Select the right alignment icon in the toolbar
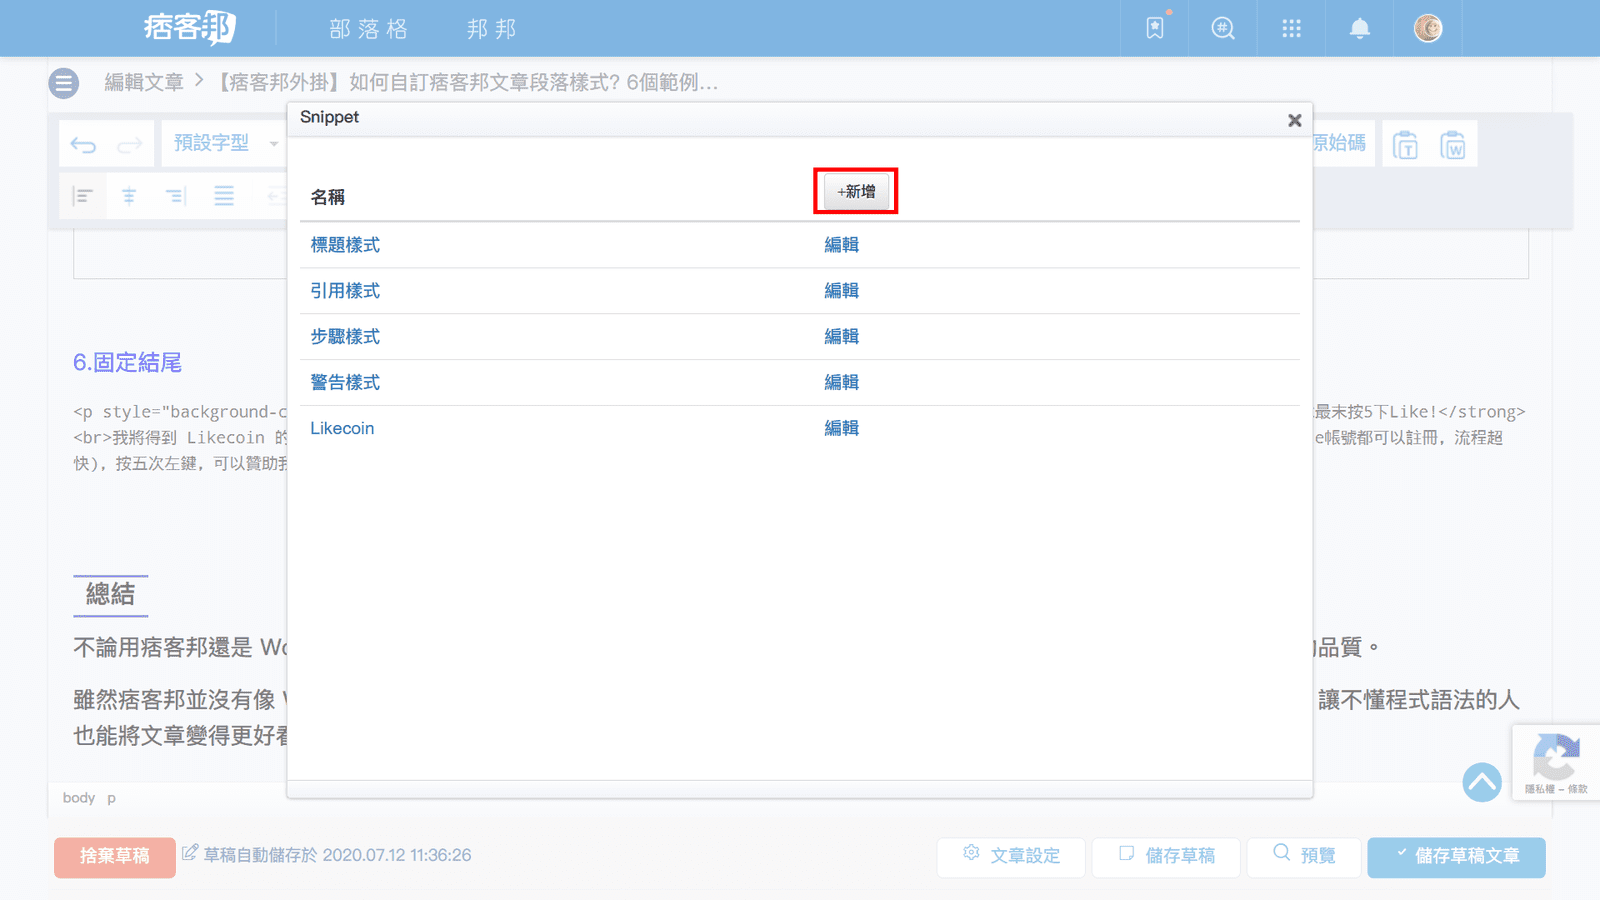The width and height of the screenshot is (1600, 900). click(x=176, y=196)
